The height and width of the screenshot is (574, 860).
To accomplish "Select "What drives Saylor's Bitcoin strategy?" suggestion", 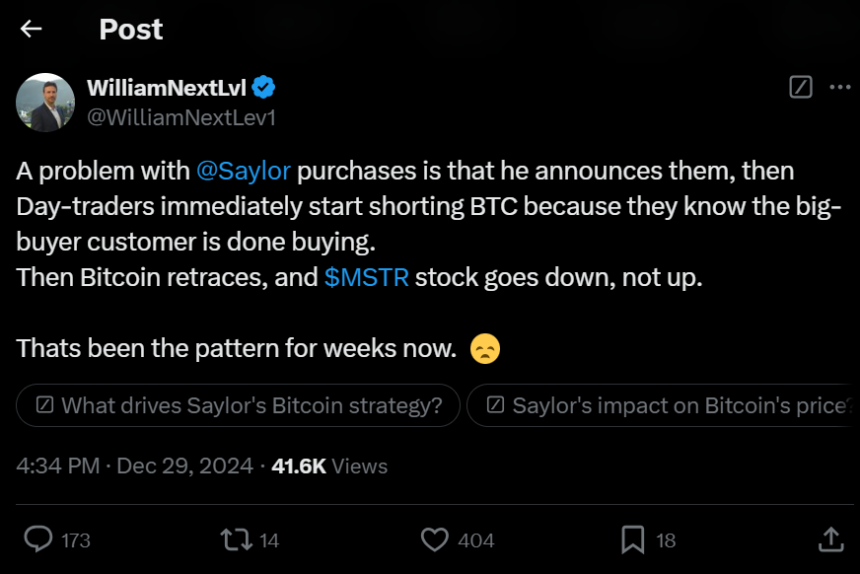I will pos(238,406).
